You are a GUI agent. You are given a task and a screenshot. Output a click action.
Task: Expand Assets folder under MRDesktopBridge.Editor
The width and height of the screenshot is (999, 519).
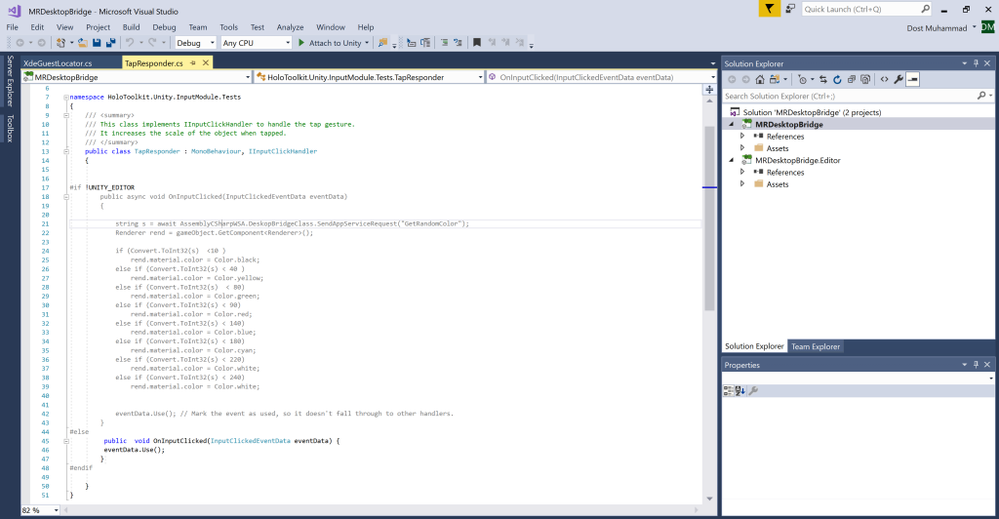[743, 184]
